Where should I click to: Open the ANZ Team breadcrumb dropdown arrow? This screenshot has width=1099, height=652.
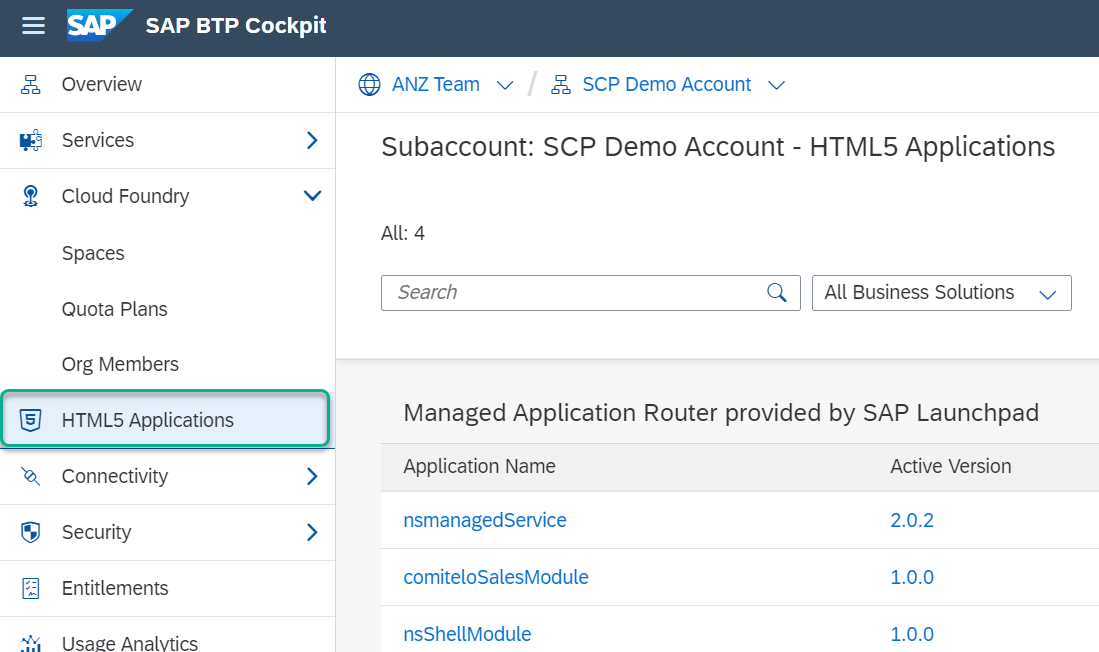click(505, 86)
